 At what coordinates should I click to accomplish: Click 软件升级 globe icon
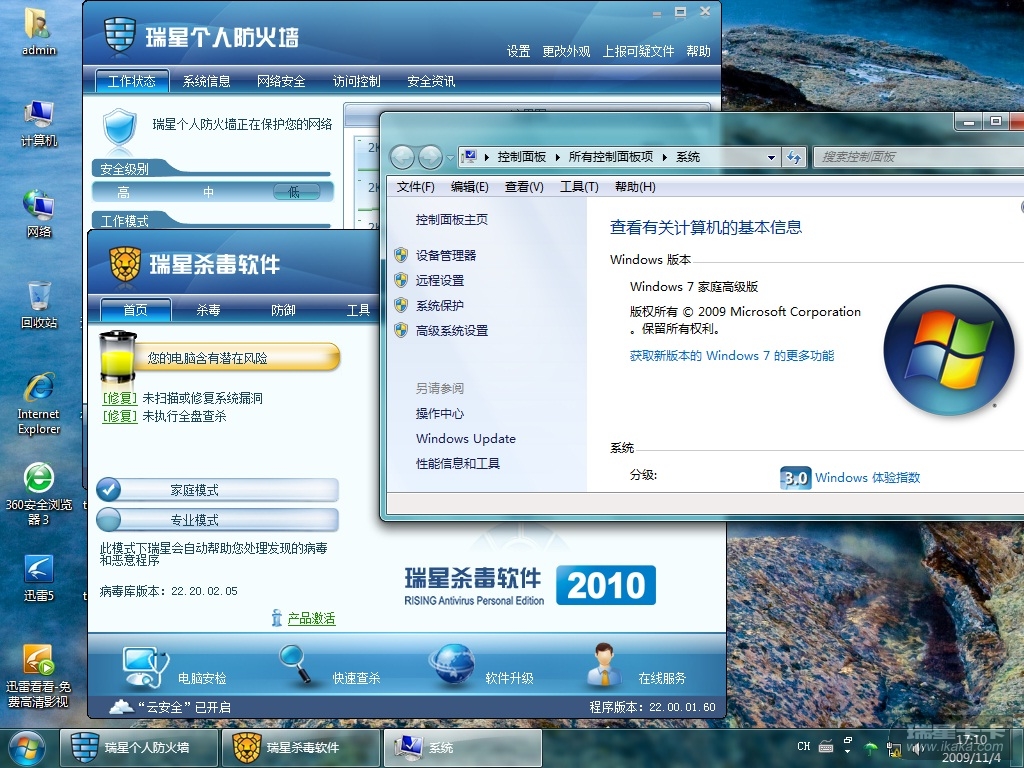pos(453,665)
